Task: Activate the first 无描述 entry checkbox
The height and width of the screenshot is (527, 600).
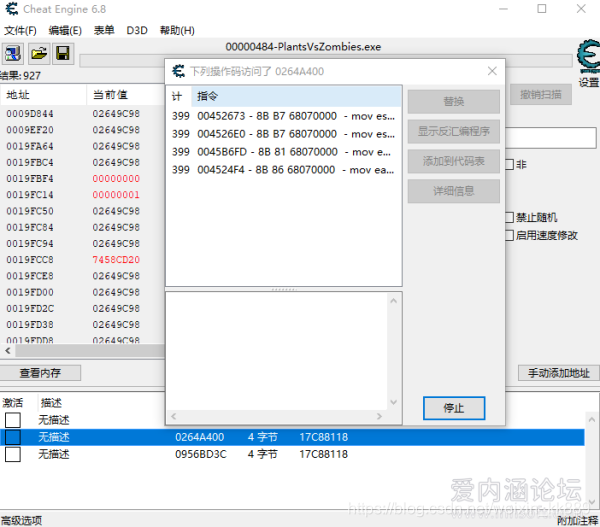Action: click(x=13, y=420)
